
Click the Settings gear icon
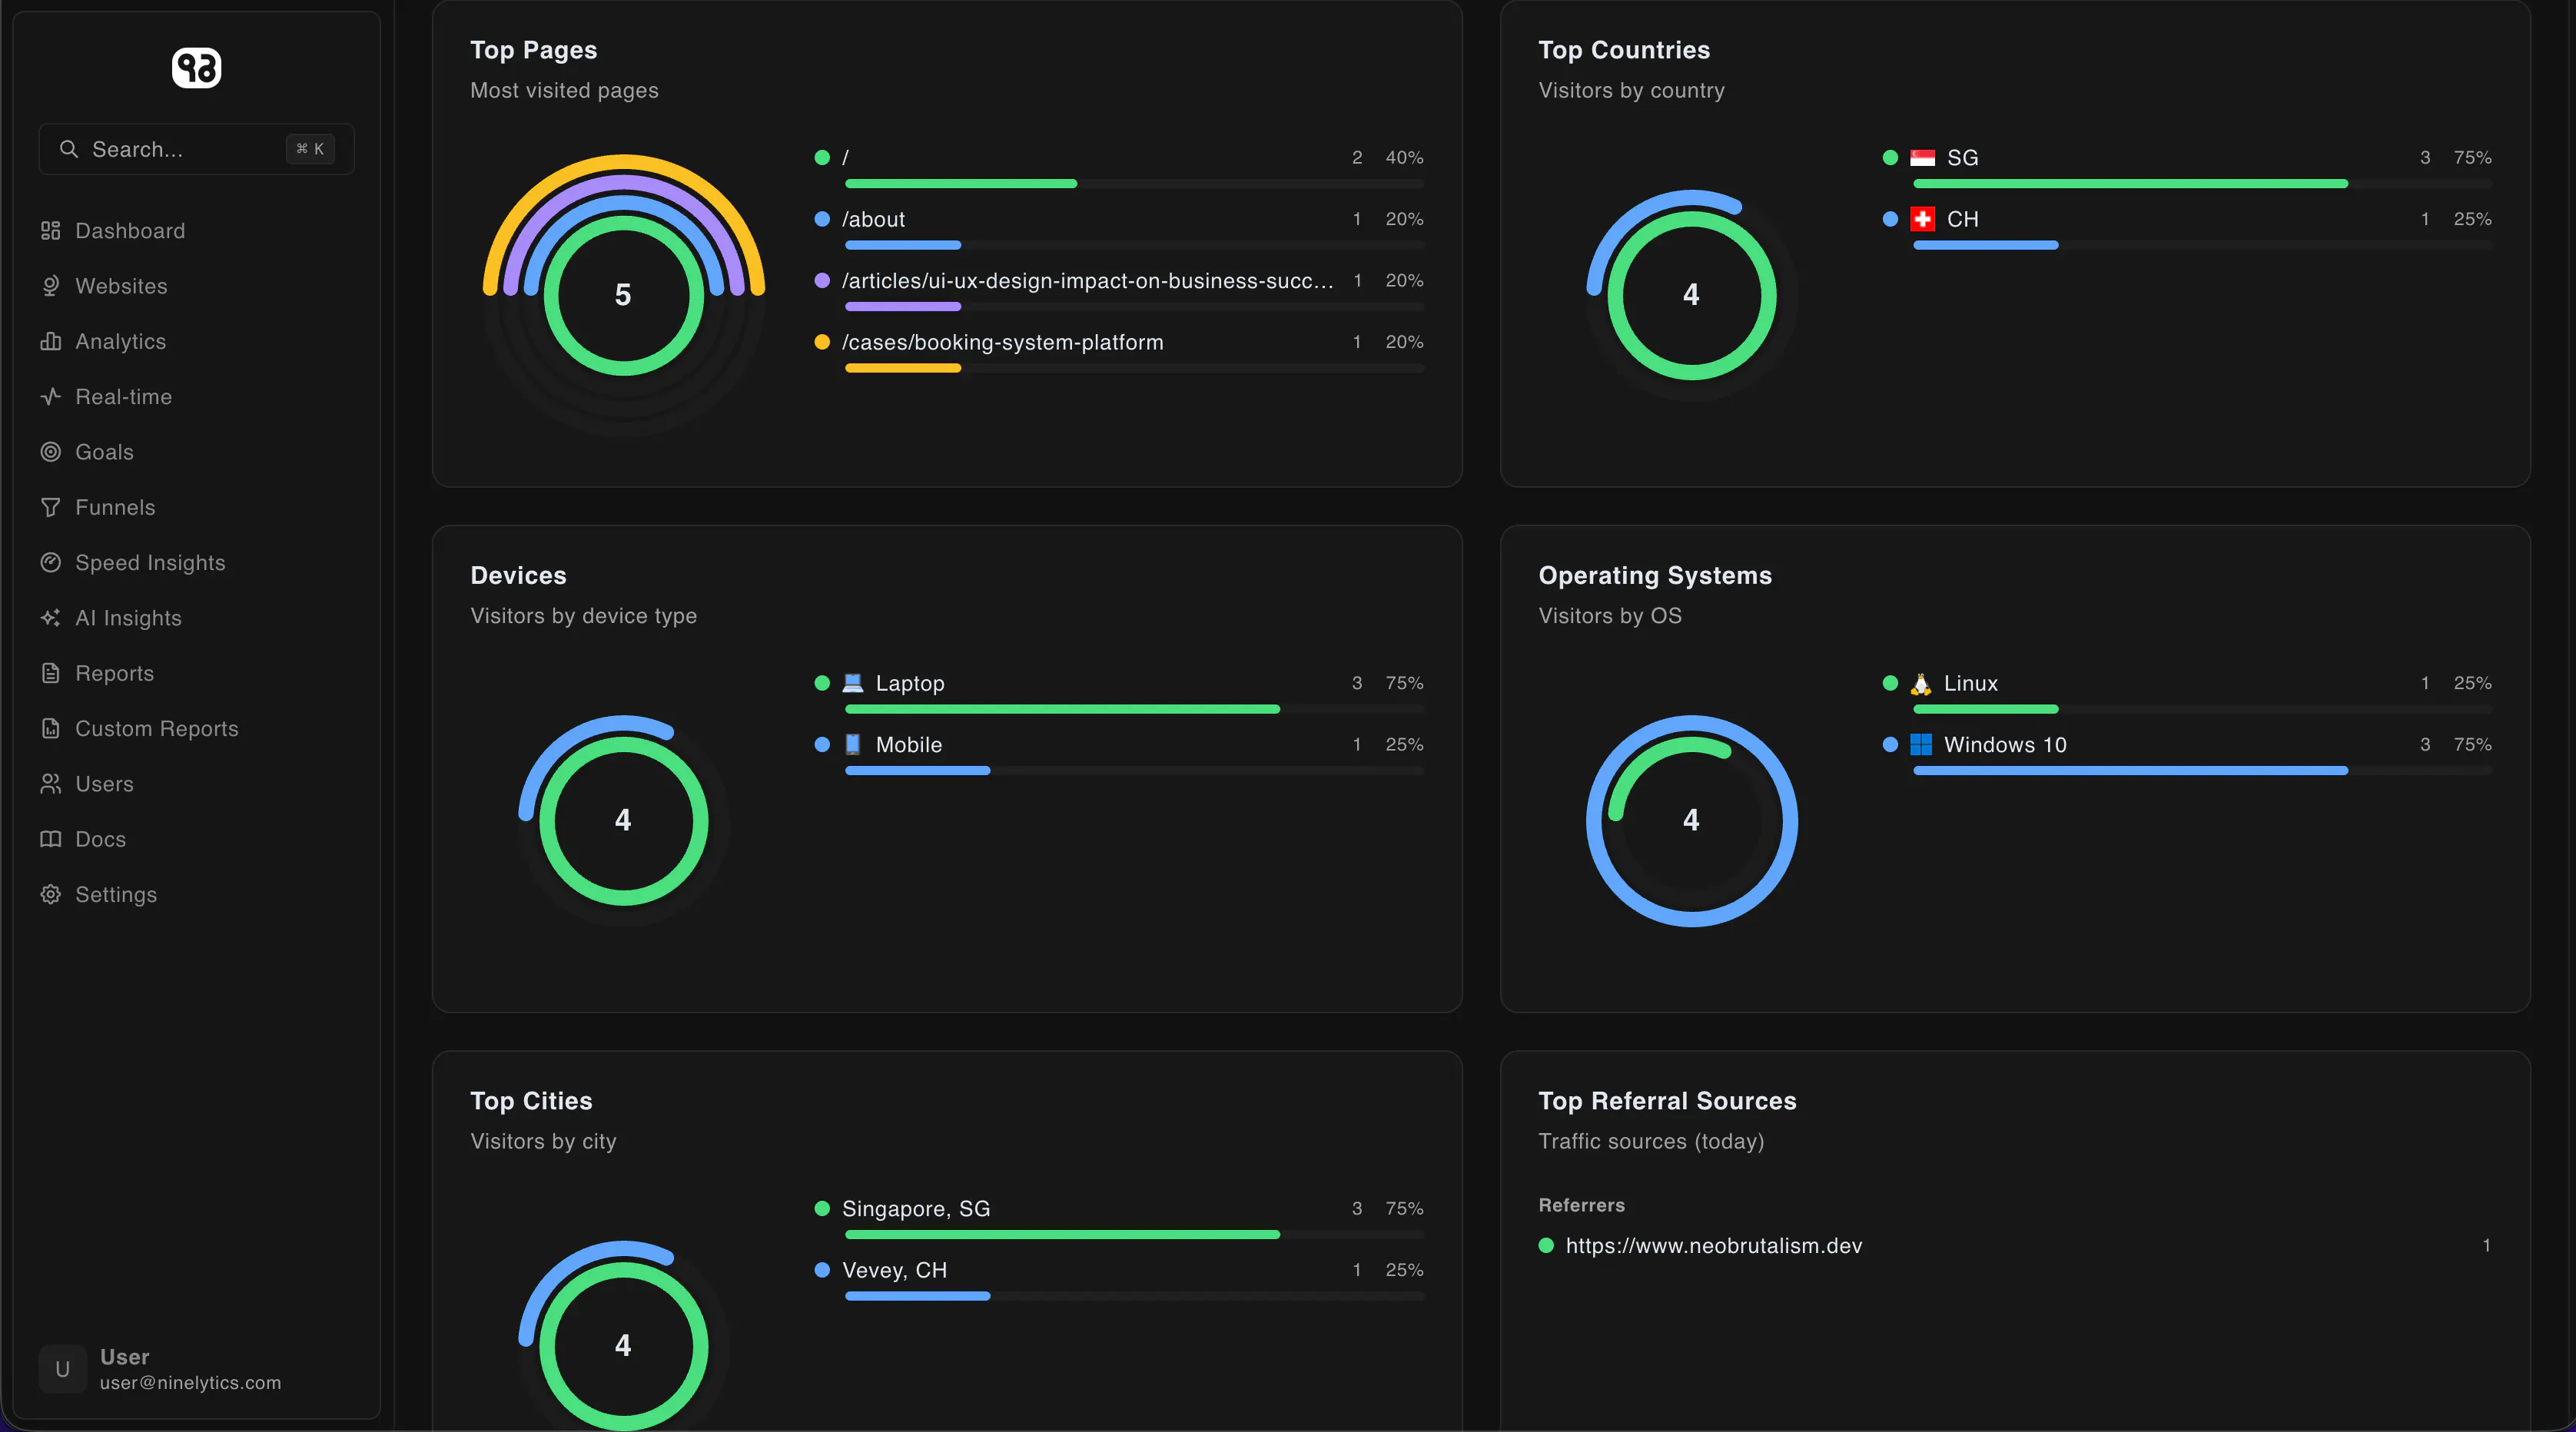coord(51,894)
